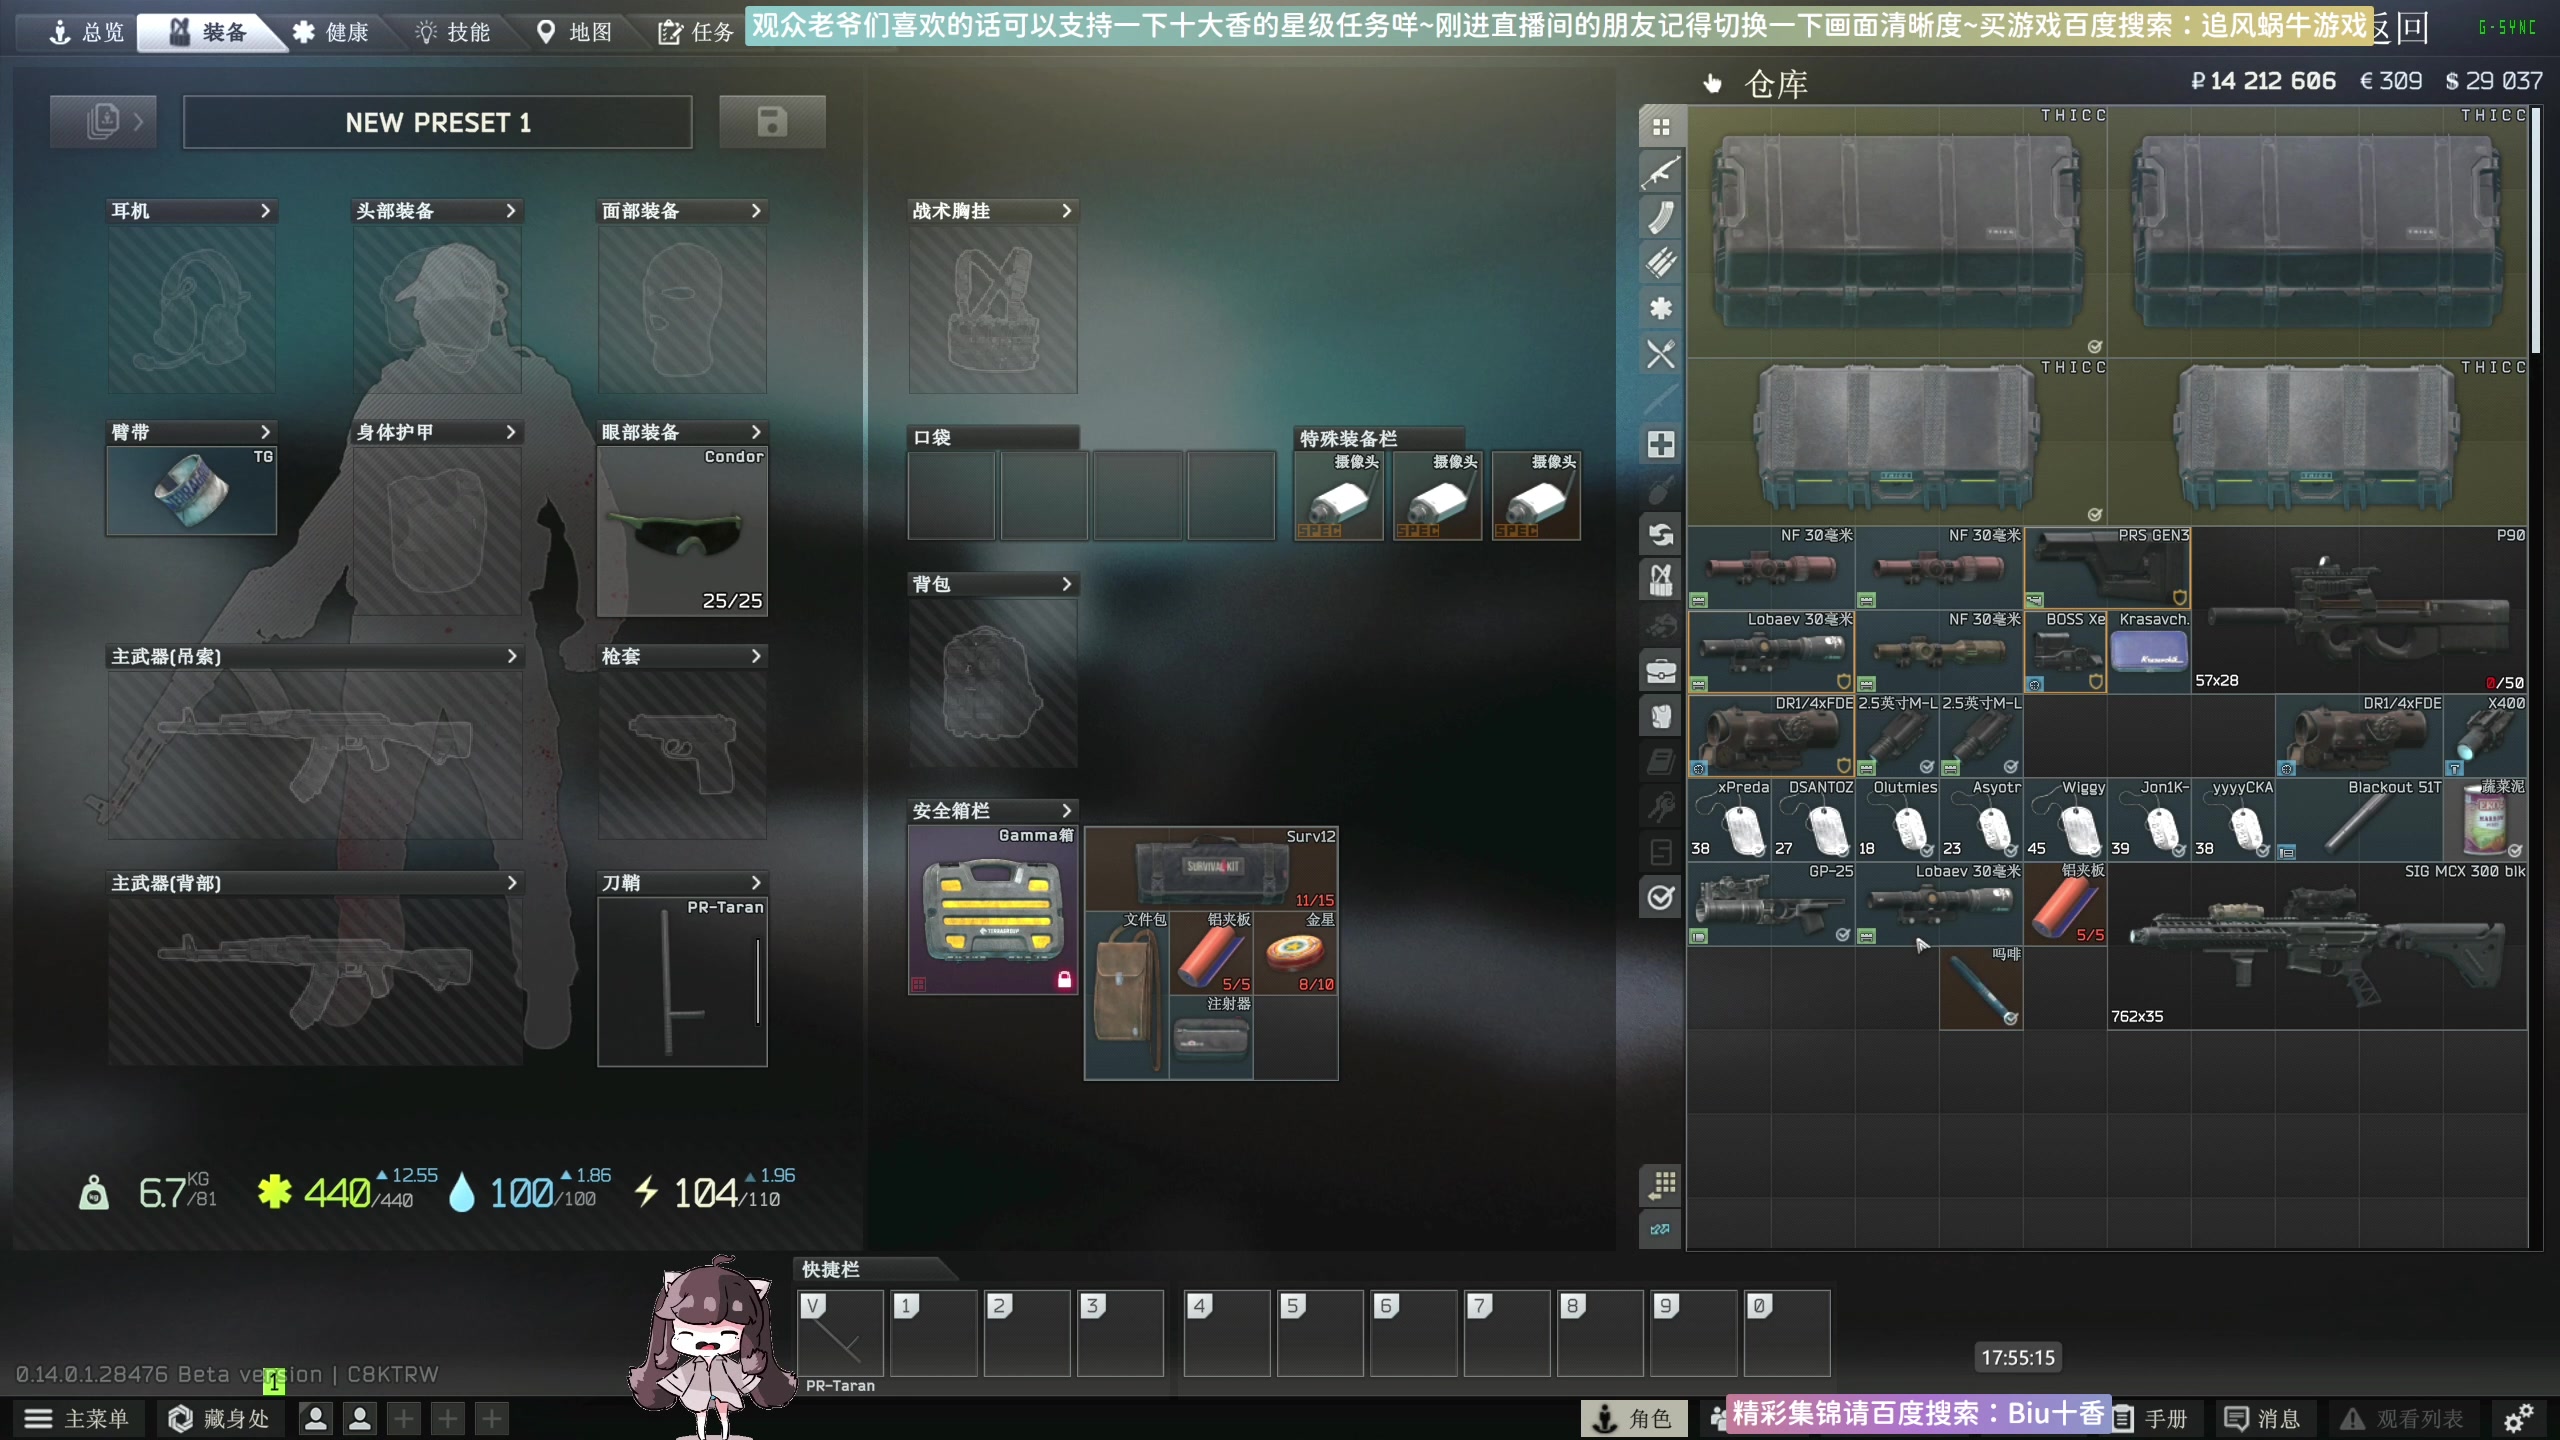Viewport: 2560px width, 1440px height.
Task: Go to 藏身处 hideout button
Action: (x=219, y=1418)
